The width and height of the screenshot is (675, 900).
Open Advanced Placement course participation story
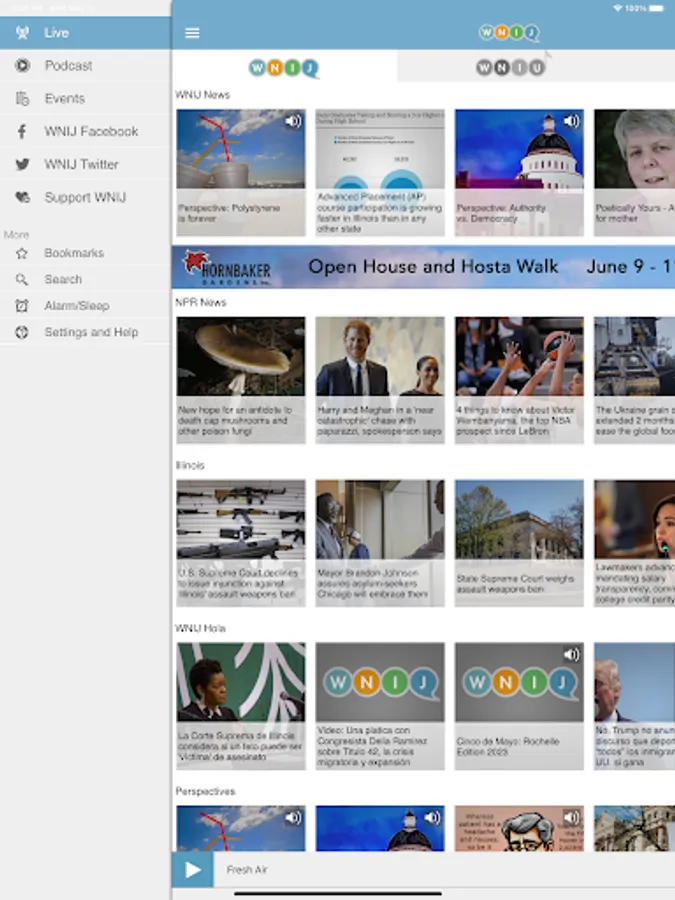380,172
